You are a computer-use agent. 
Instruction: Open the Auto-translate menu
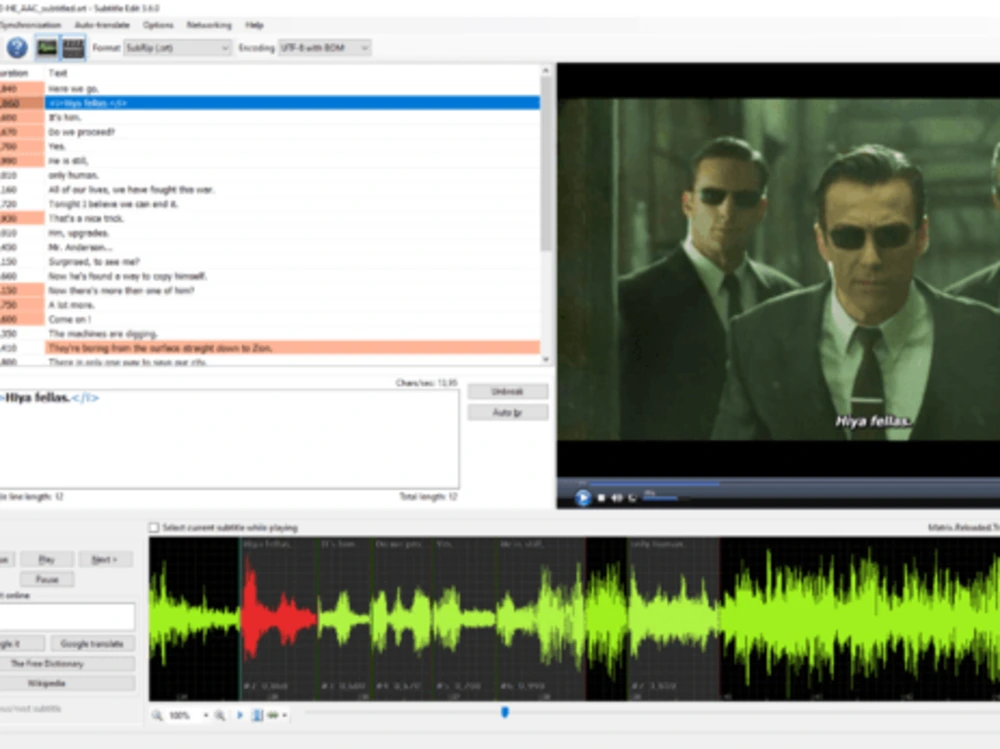click(x=102, y=25)
